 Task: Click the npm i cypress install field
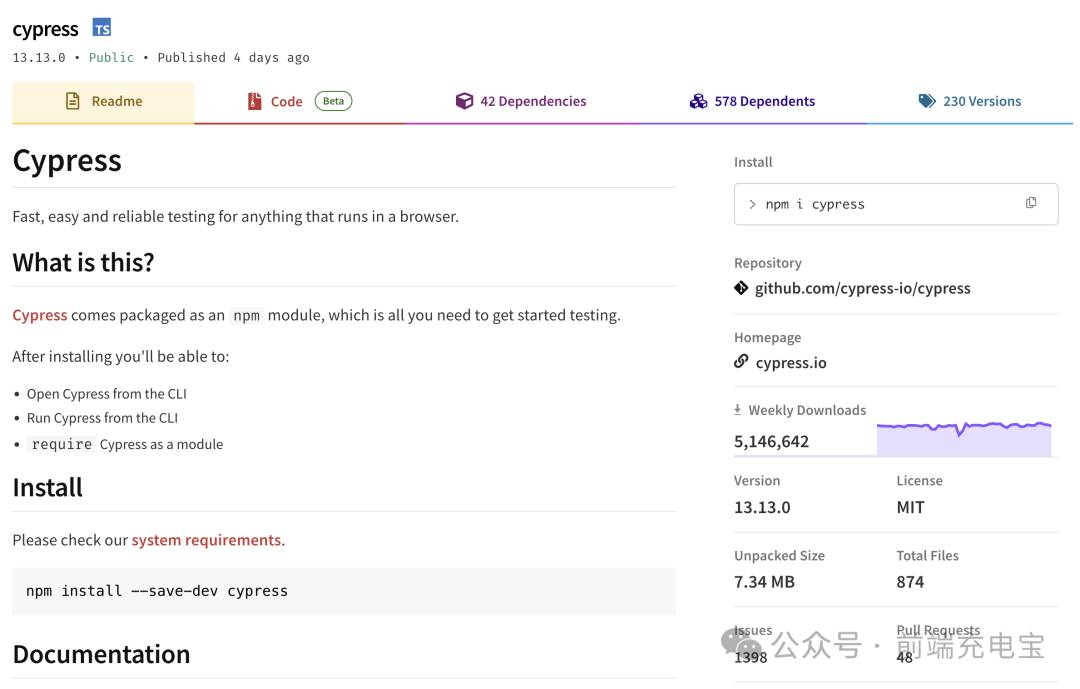896,204
